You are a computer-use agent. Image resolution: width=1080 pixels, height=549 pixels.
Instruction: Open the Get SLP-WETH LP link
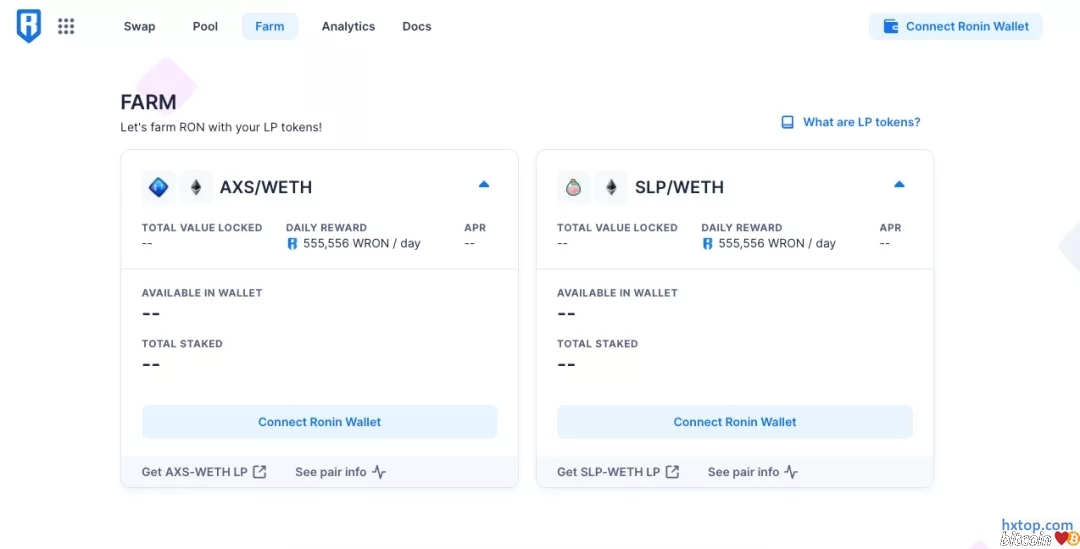pos(608,472)
